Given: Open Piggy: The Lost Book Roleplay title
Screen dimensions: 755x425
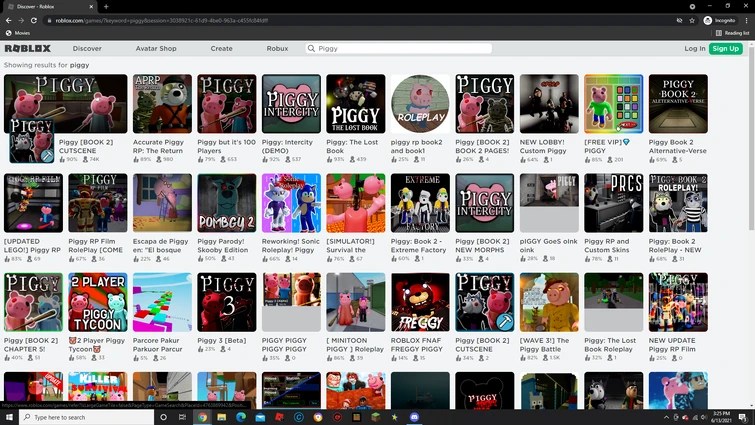Looking at the screenshot, I should click(610, 345).
